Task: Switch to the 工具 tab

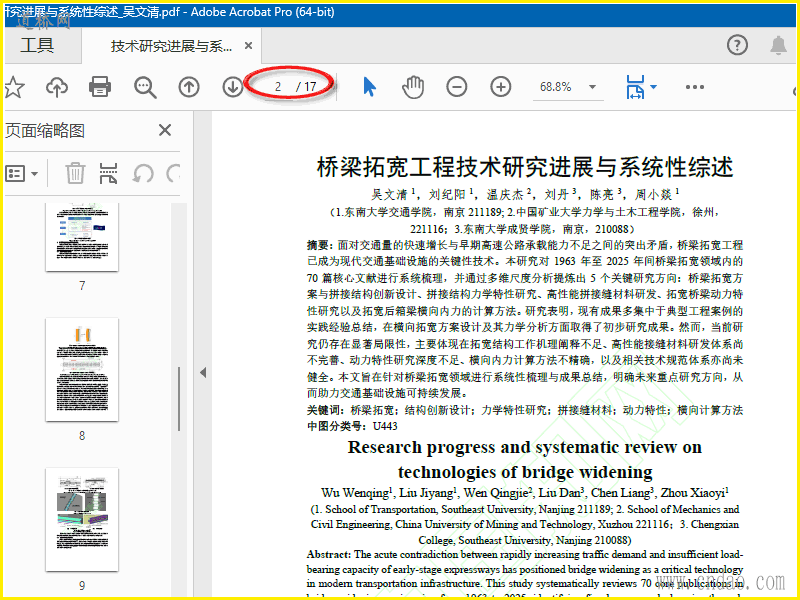Action: (37, 45)
